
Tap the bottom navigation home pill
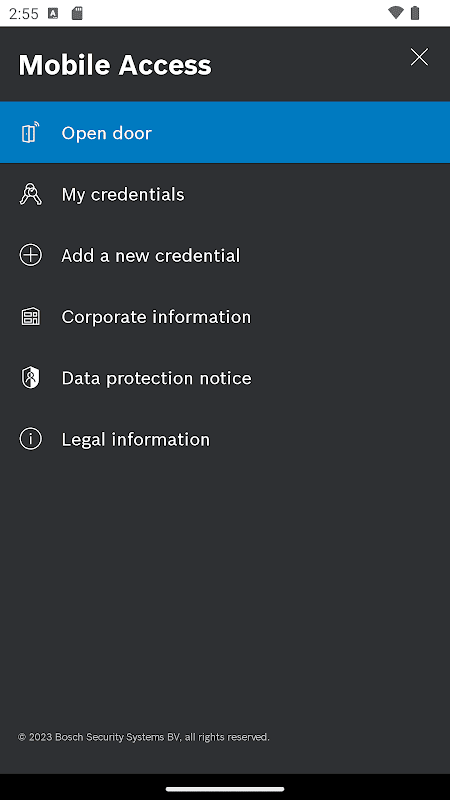pos(225,789)
